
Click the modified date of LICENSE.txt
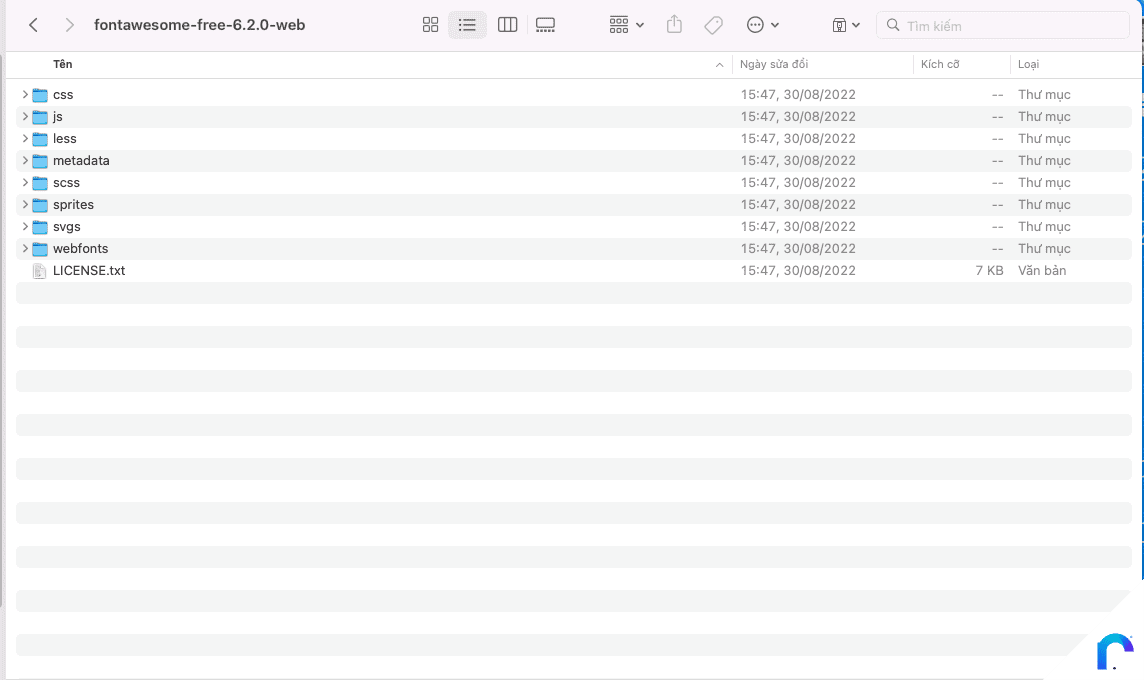pyautogui.click(x=798, y=271)
